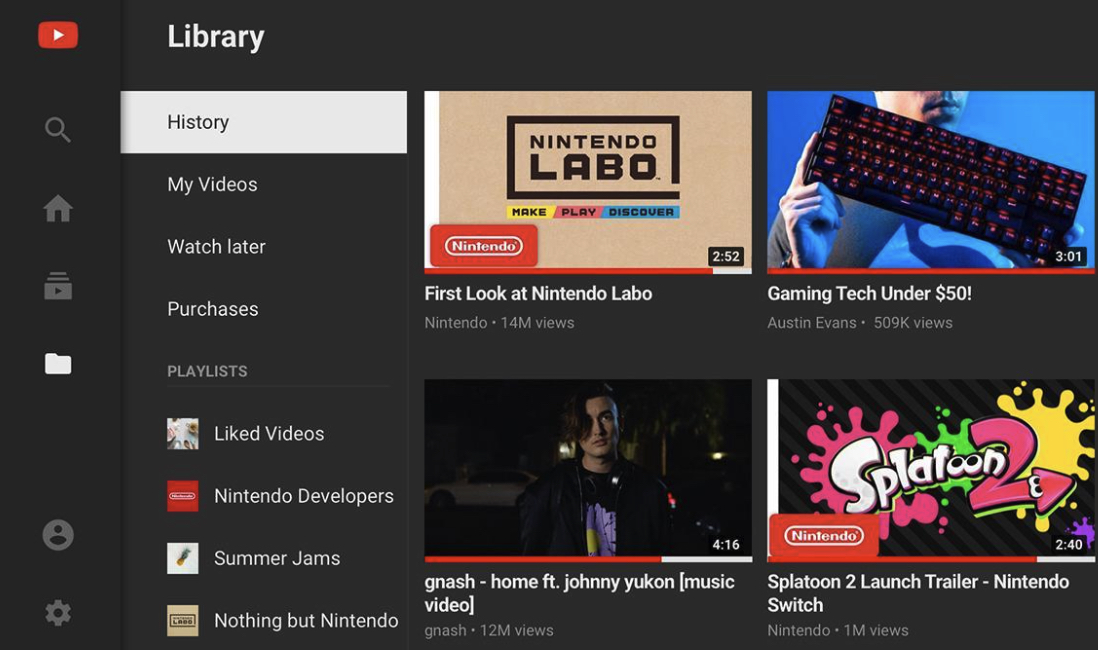1098x650 pixels.
Task: Click 'Nintendo • 14M views' text
Action: 499,323
